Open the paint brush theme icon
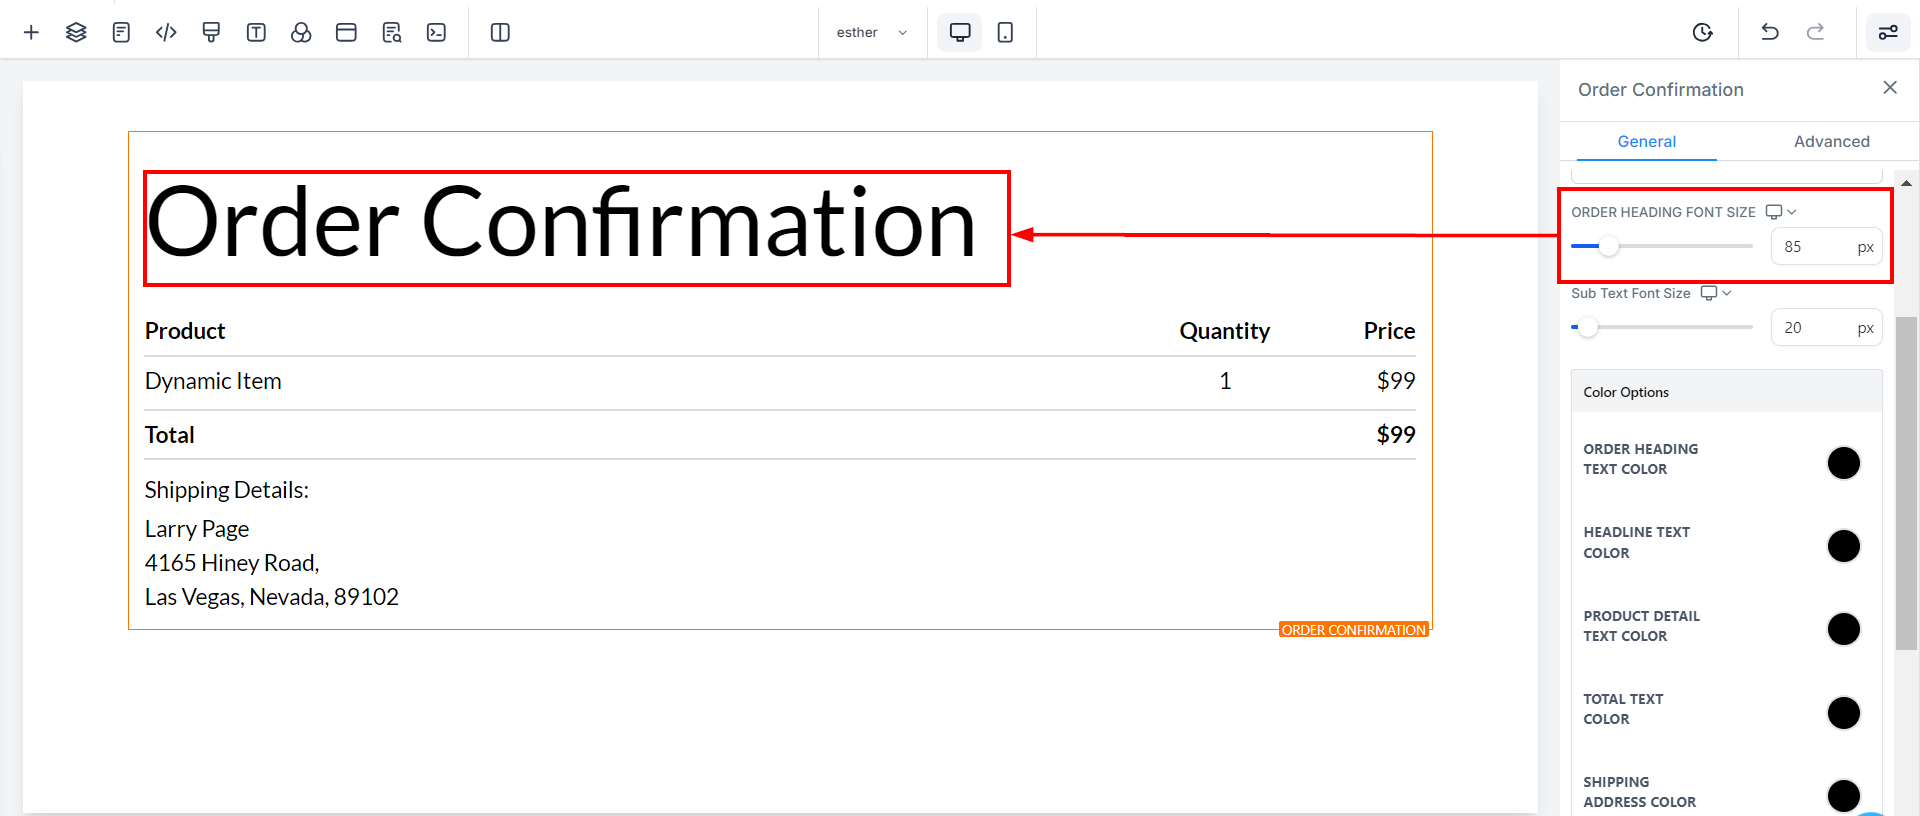This screenshot has height=816, width=1920. click(211, 32)
